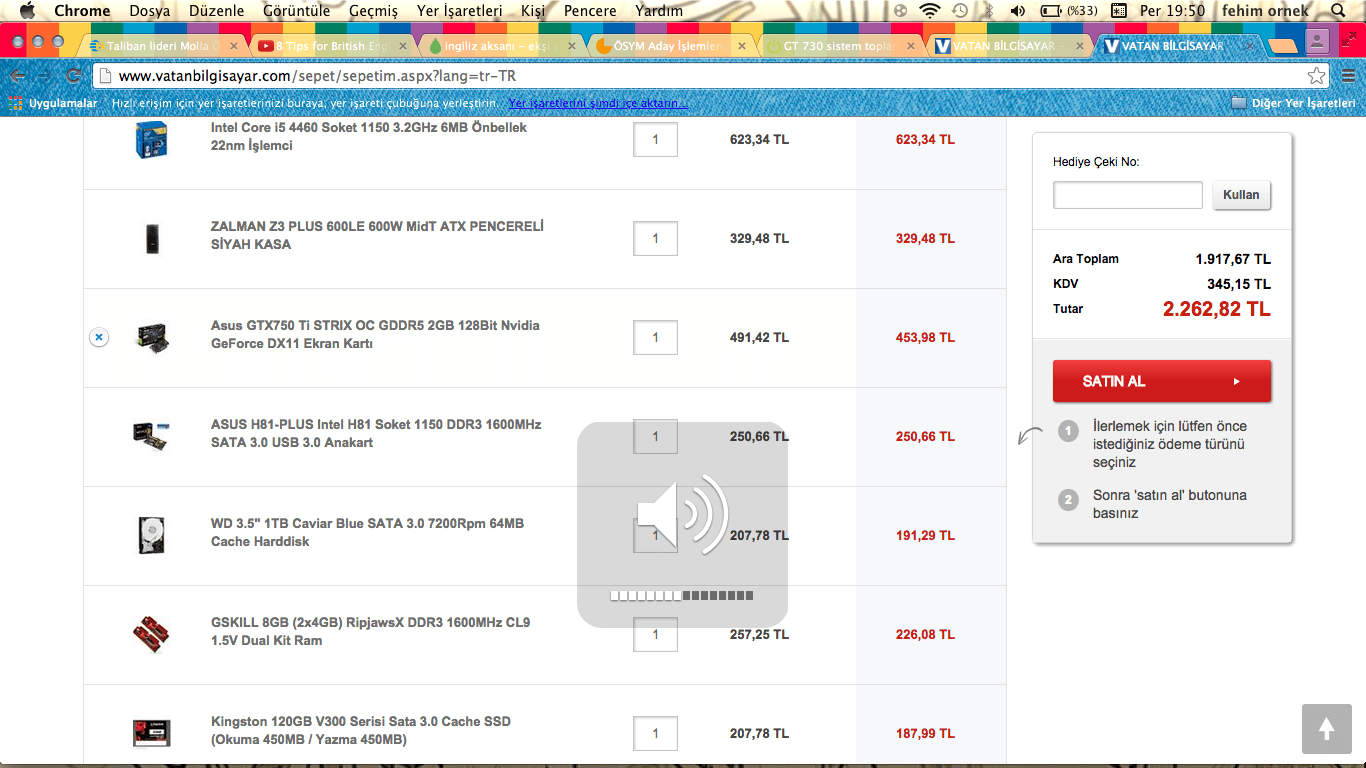Screen dimensions: 1366x768
Task: Open the Time Machine menu bar icon
Action: click(x=960, y=11)
